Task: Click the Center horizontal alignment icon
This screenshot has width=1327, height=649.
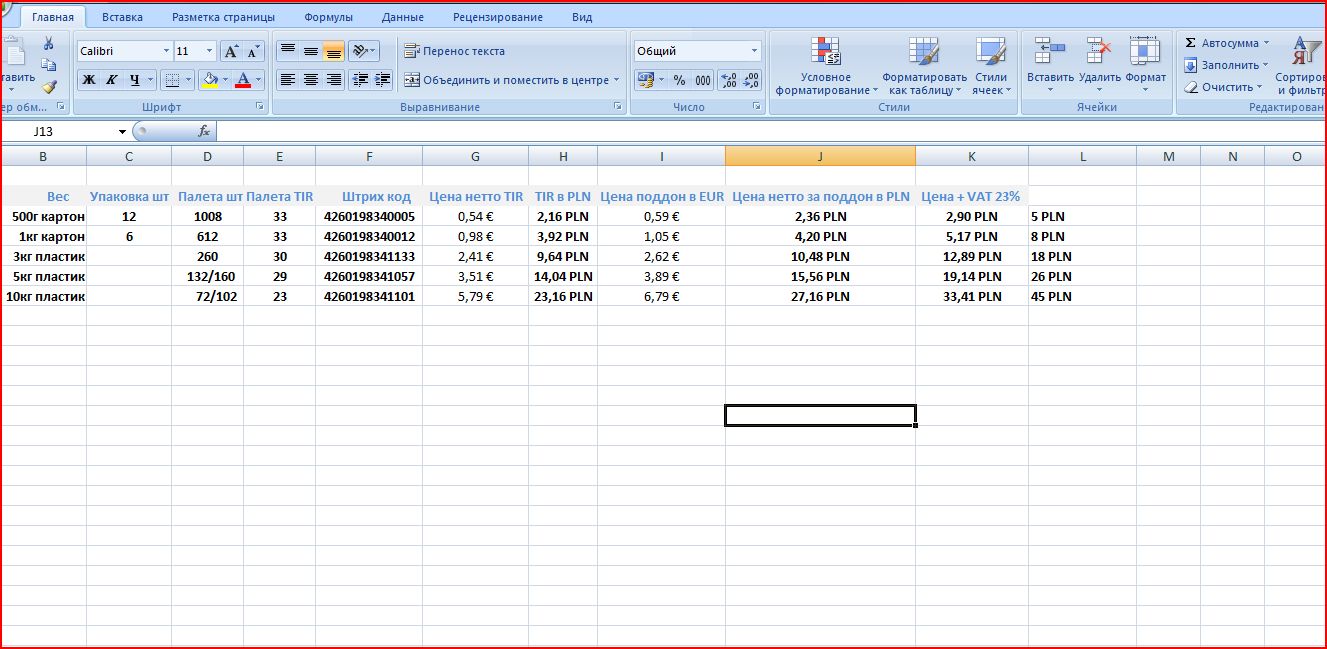Action: (311, 80)
